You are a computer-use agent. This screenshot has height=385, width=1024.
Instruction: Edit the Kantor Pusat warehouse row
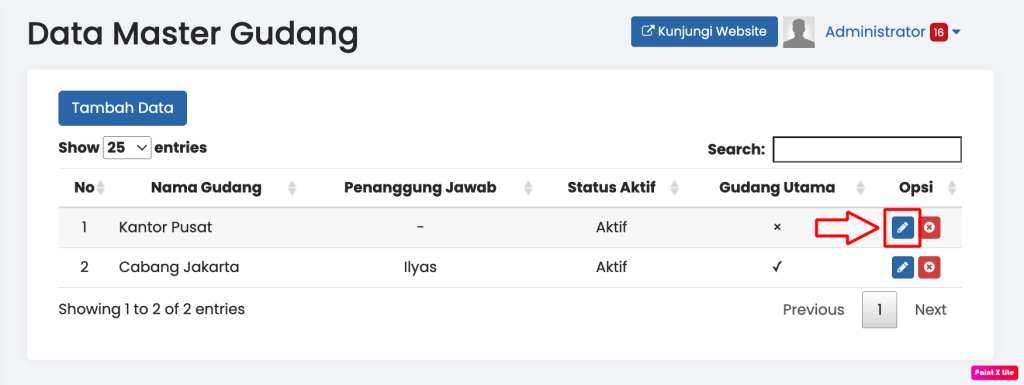point(903,228)
